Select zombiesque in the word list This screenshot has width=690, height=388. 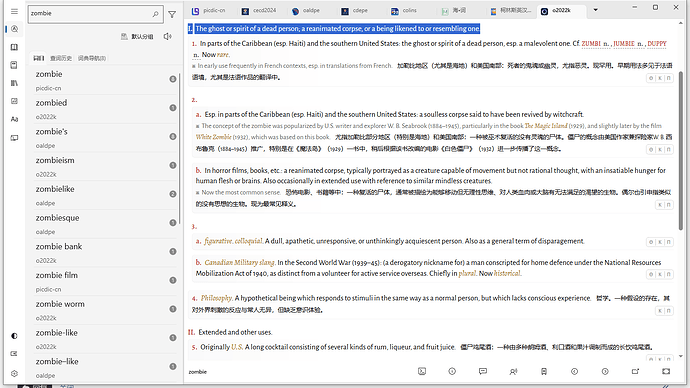(x=102, y=224)
